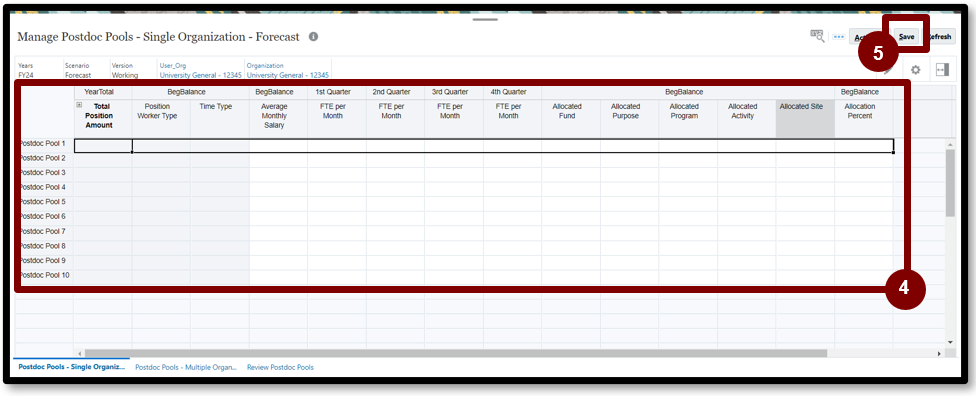Click the Refresh button
976x396 pixels.
(939, 37)
